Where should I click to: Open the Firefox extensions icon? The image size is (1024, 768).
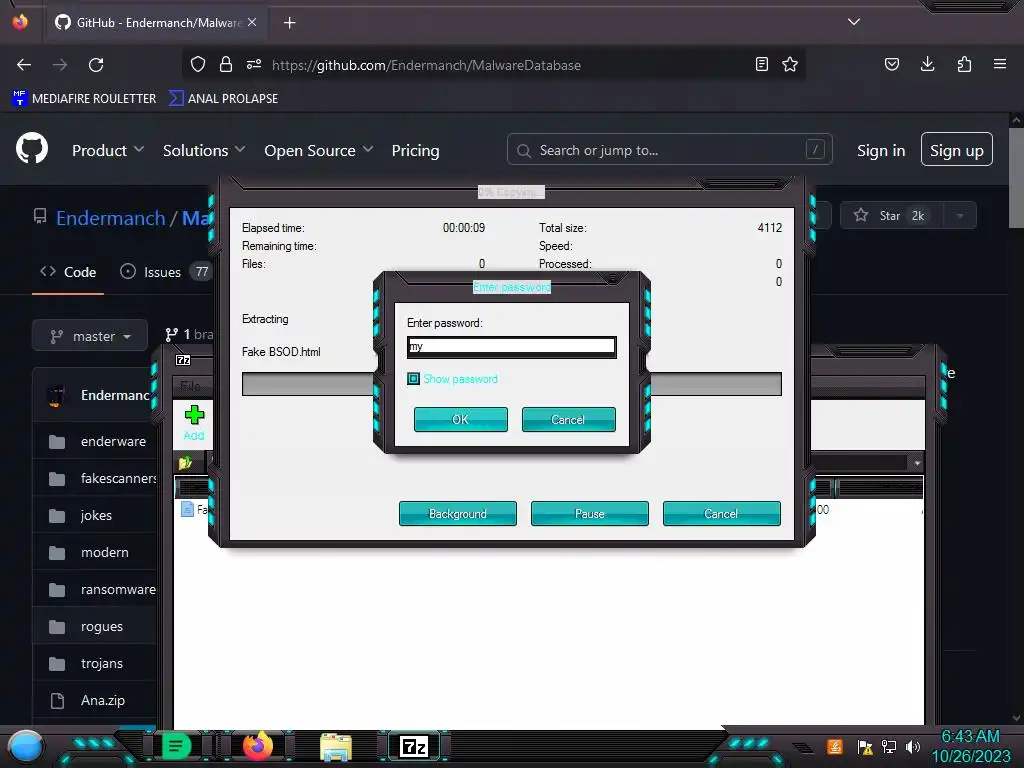[x=964, y=64]
